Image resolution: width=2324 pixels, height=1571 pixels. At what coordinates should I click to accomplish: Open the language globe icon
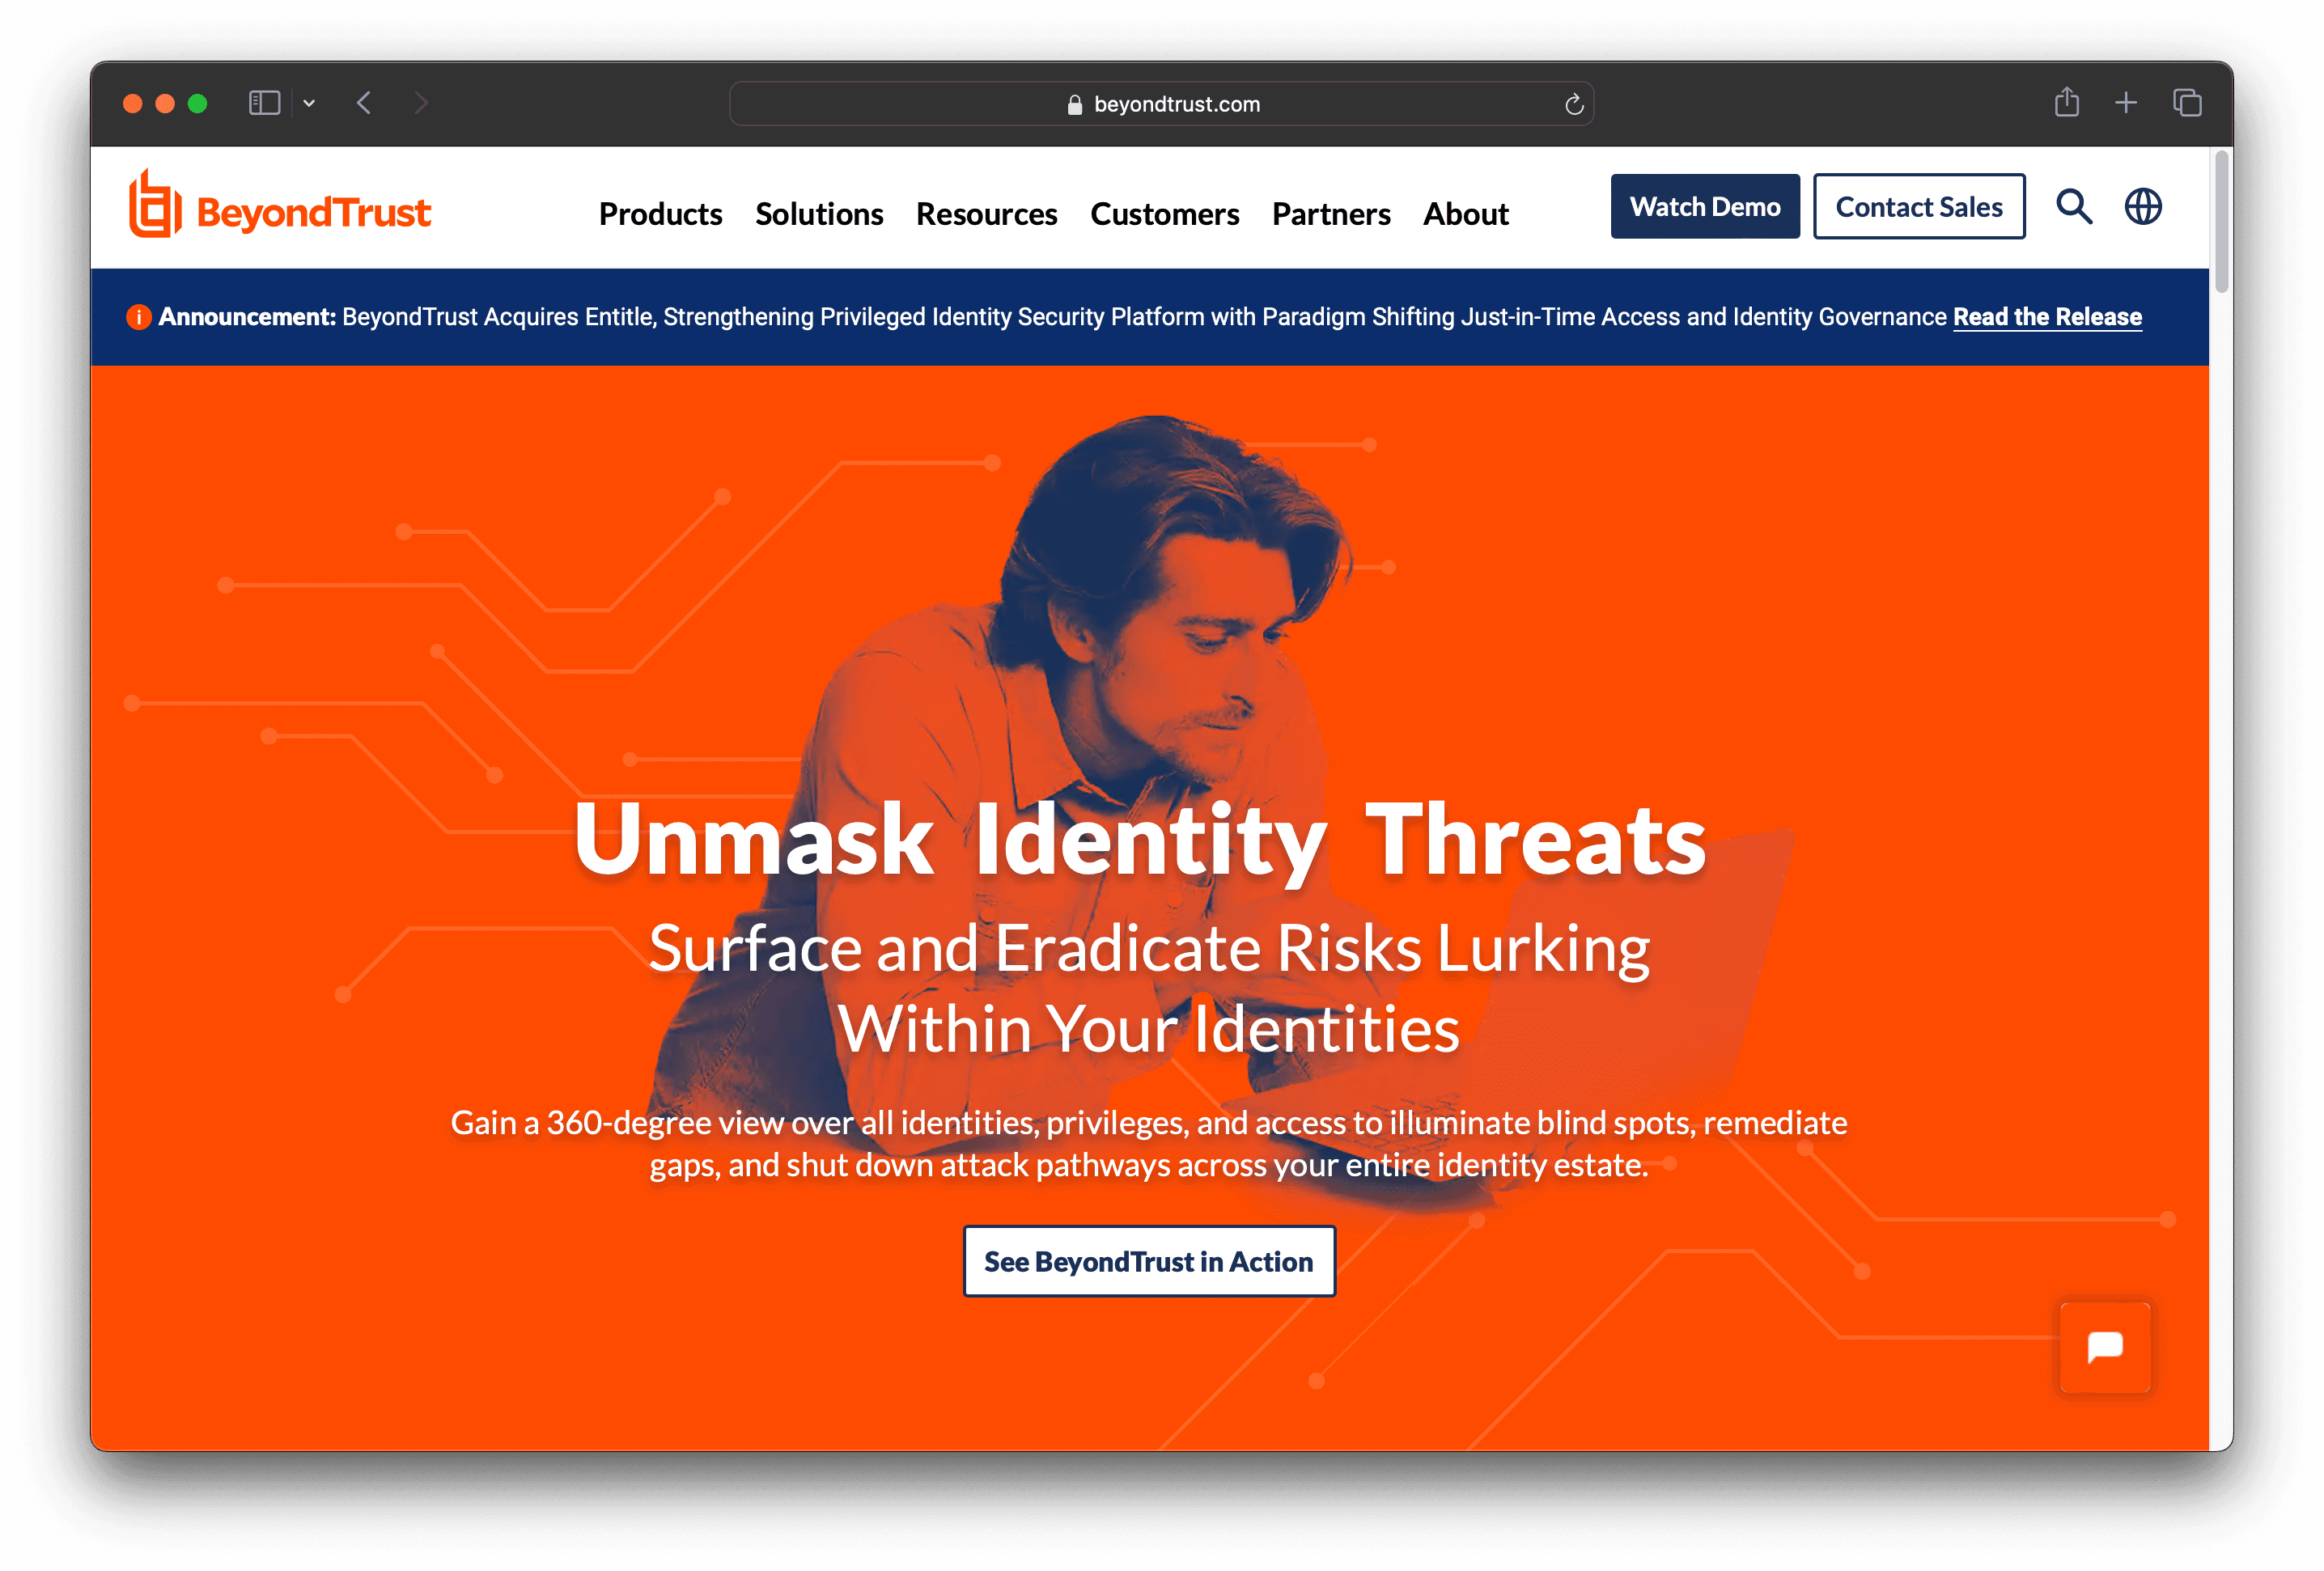point(2142,207)
